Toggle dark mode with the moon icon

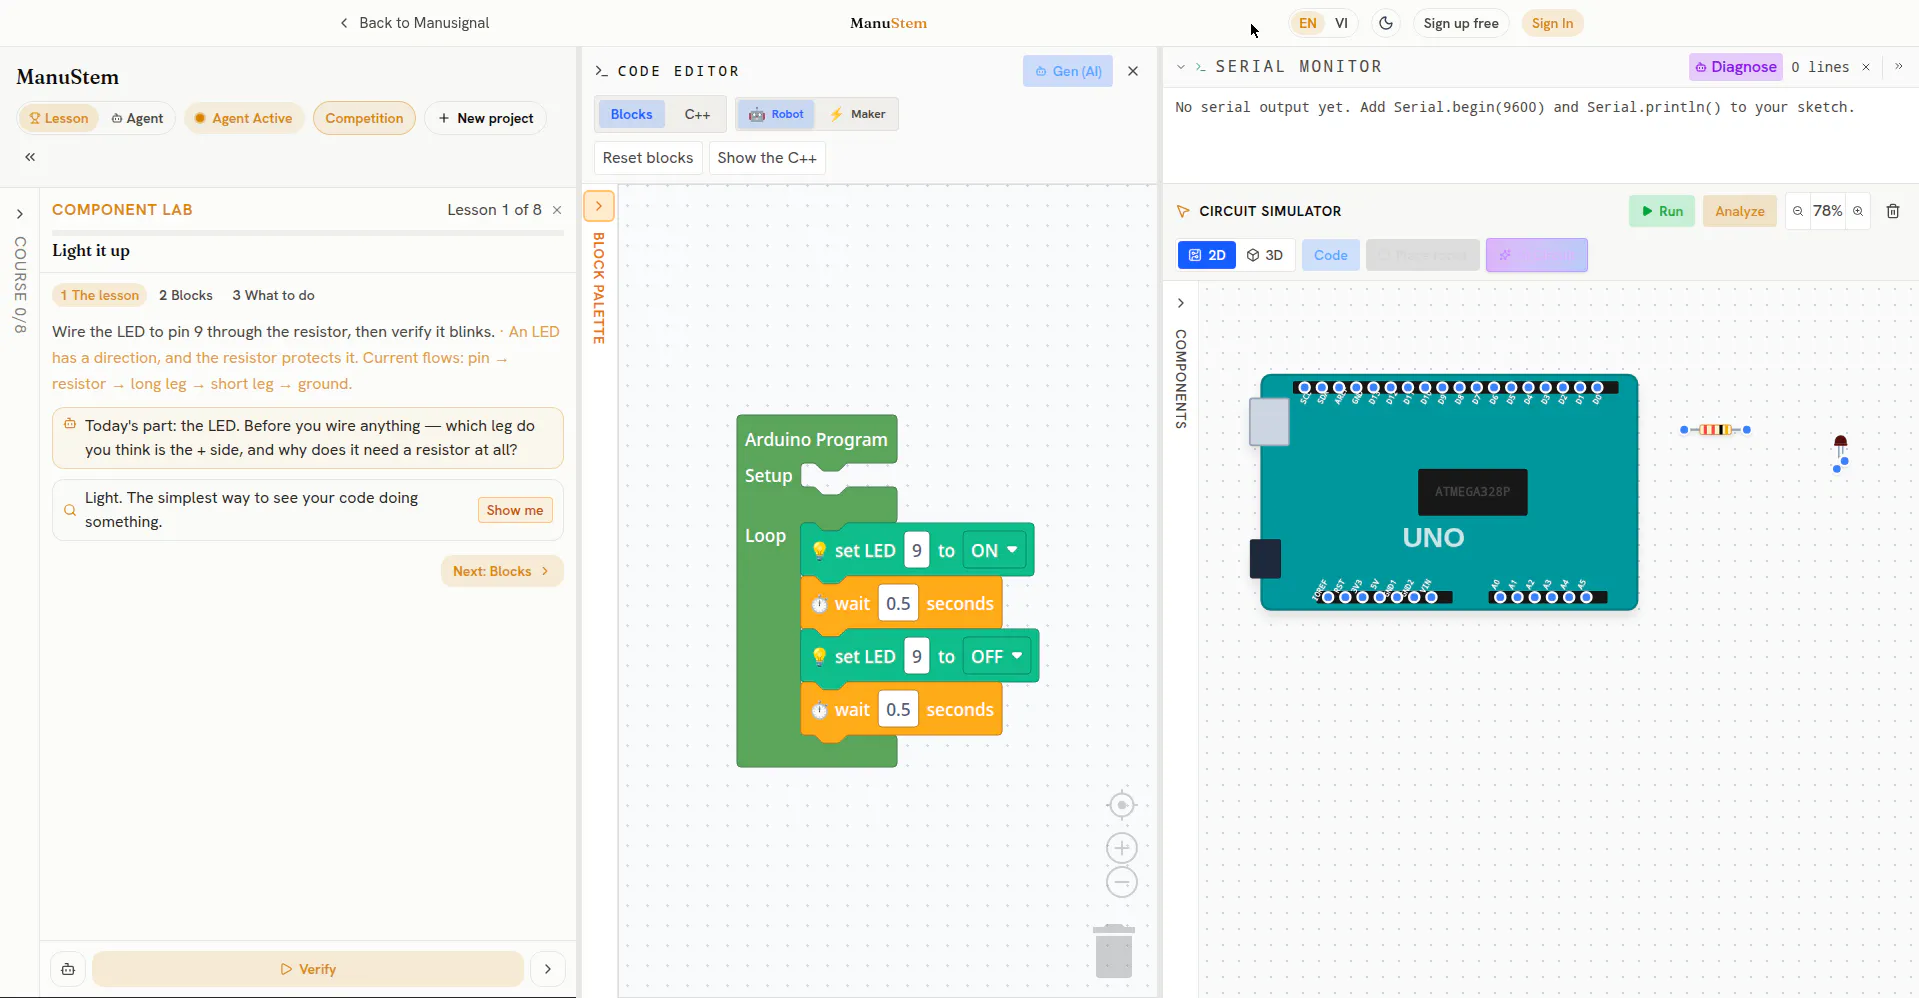pyautogui.click(x=1385, y=23)
